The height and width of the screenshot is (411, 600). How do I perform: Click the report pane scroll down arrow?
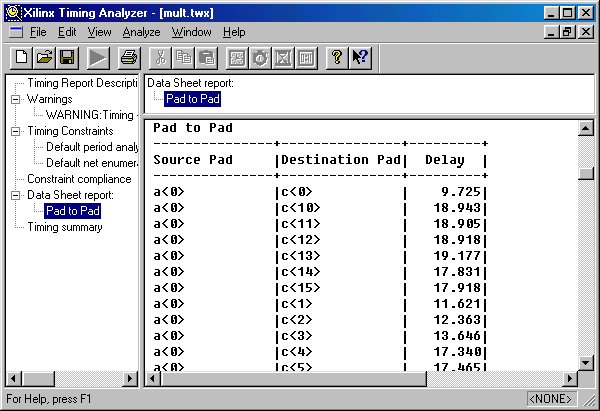click(586, 362)
